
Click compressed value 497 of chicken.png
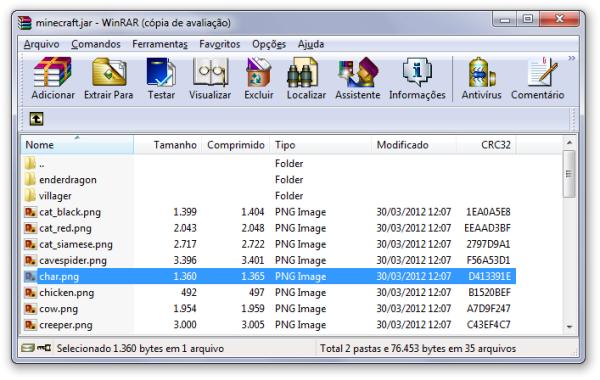(x=256, y=292)
